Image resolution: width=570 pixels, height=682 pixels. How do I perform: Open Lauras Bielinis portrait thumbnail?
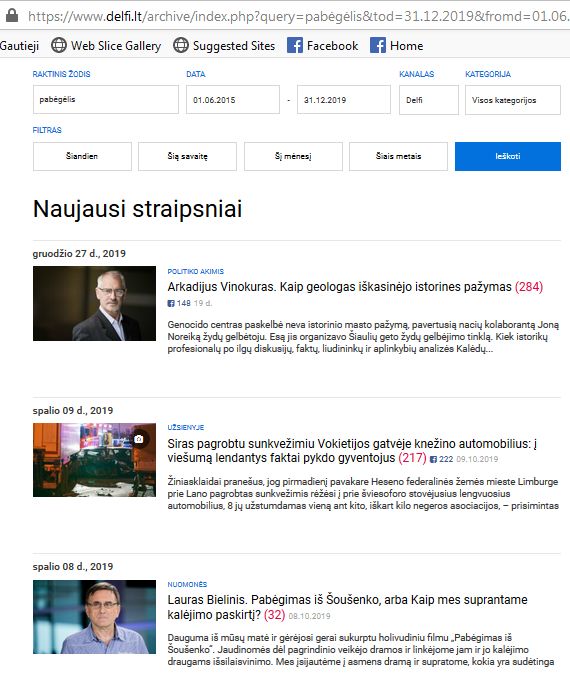(x=94, y=617)
